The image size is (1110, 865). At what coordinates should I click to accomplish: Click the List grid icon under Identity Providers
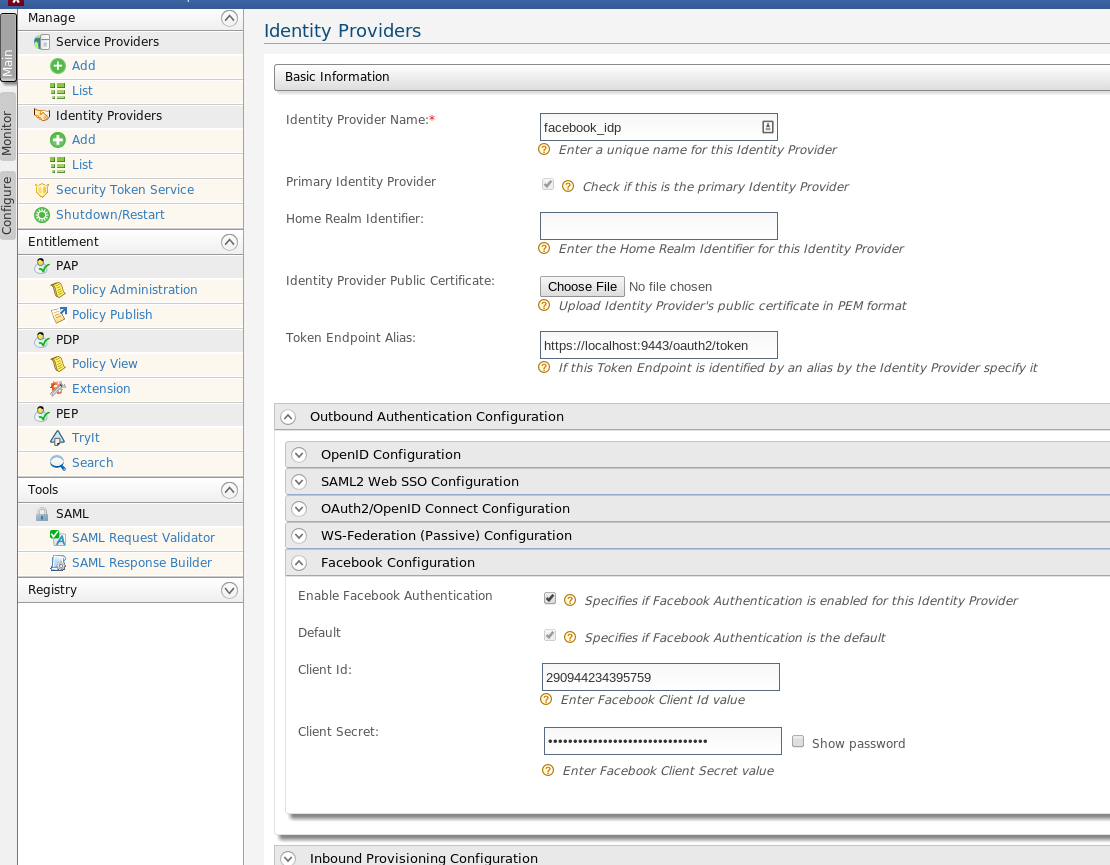pyautogui.click(x=58, y=165)
